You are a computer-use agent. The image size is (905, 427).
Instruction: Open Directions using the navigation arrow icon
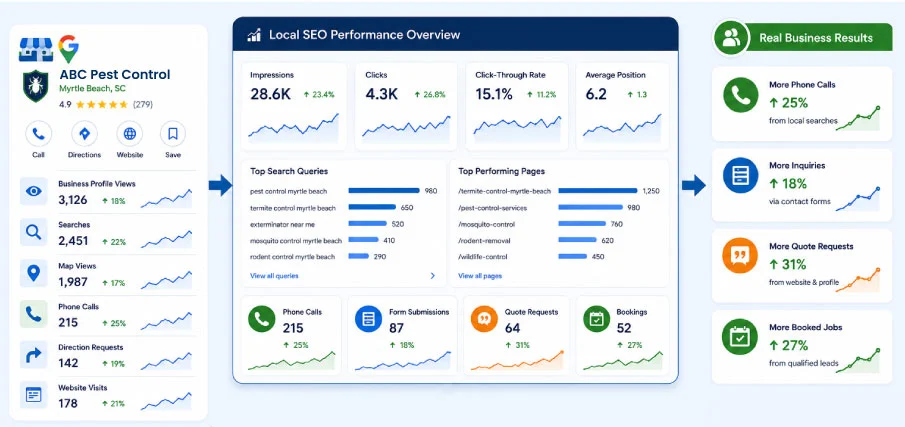point(84,134)
